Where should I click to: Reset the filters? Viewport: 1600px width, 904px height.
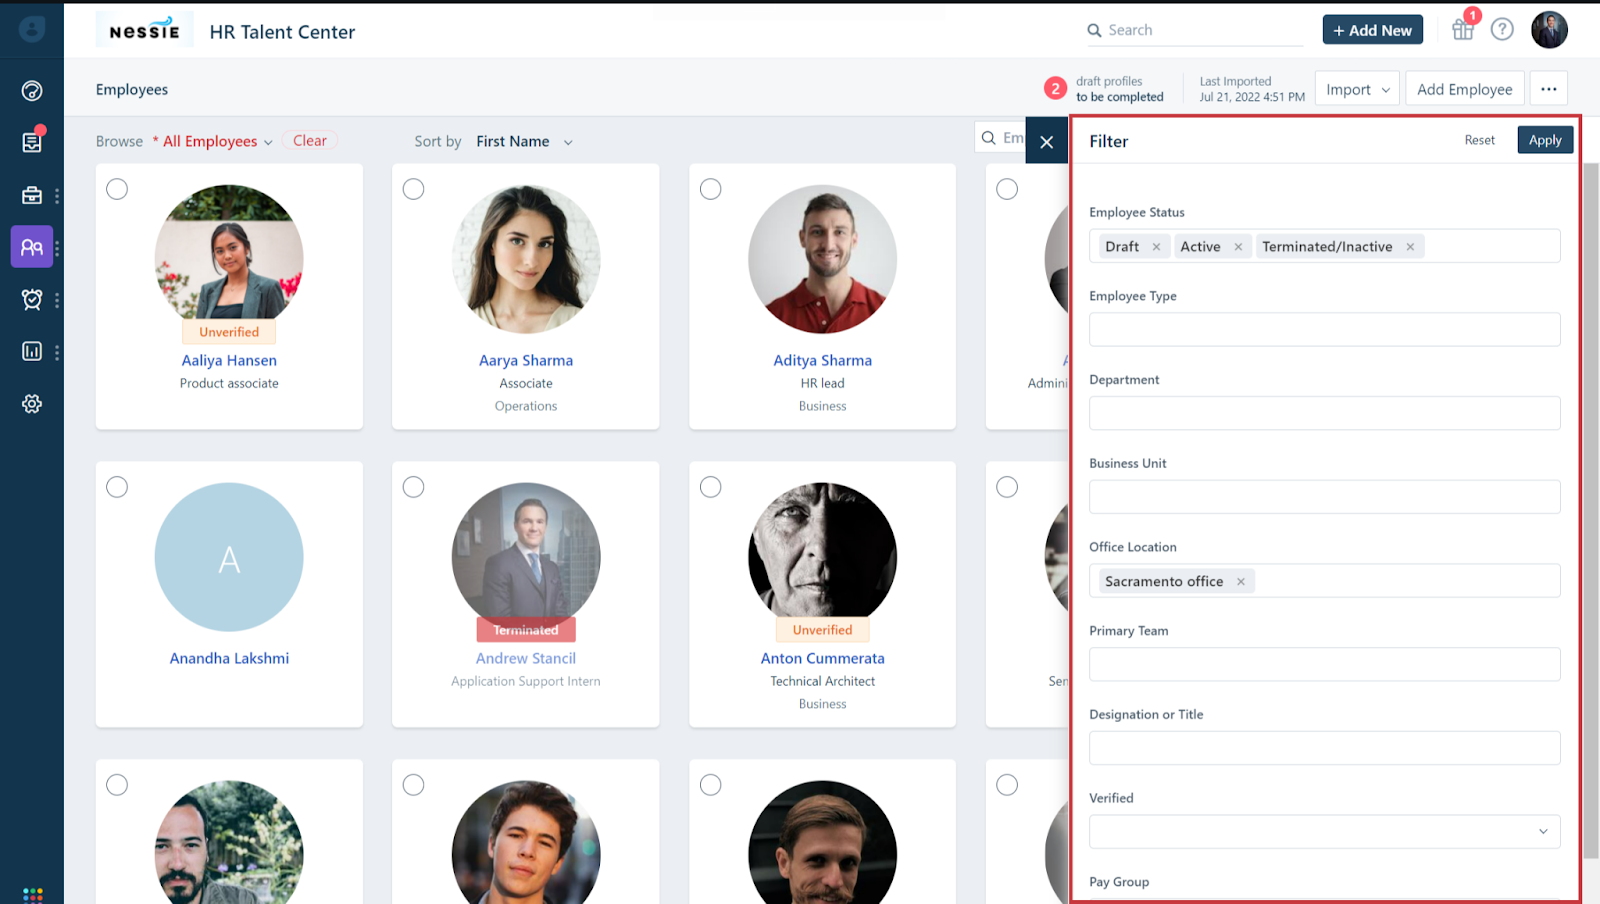coord(1479,140)
